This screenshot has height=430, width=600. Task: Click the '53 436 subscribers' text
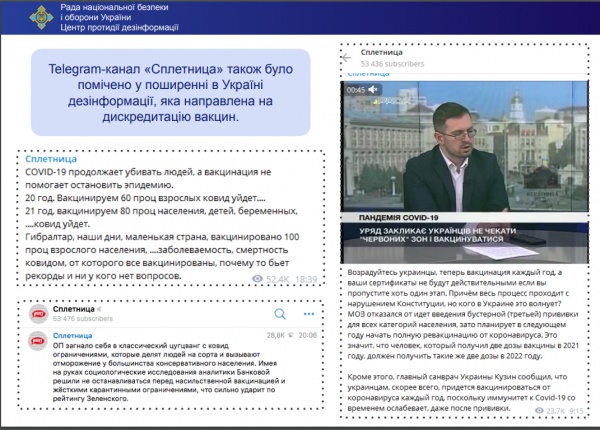pyautogui.click(x=392, y=64)
